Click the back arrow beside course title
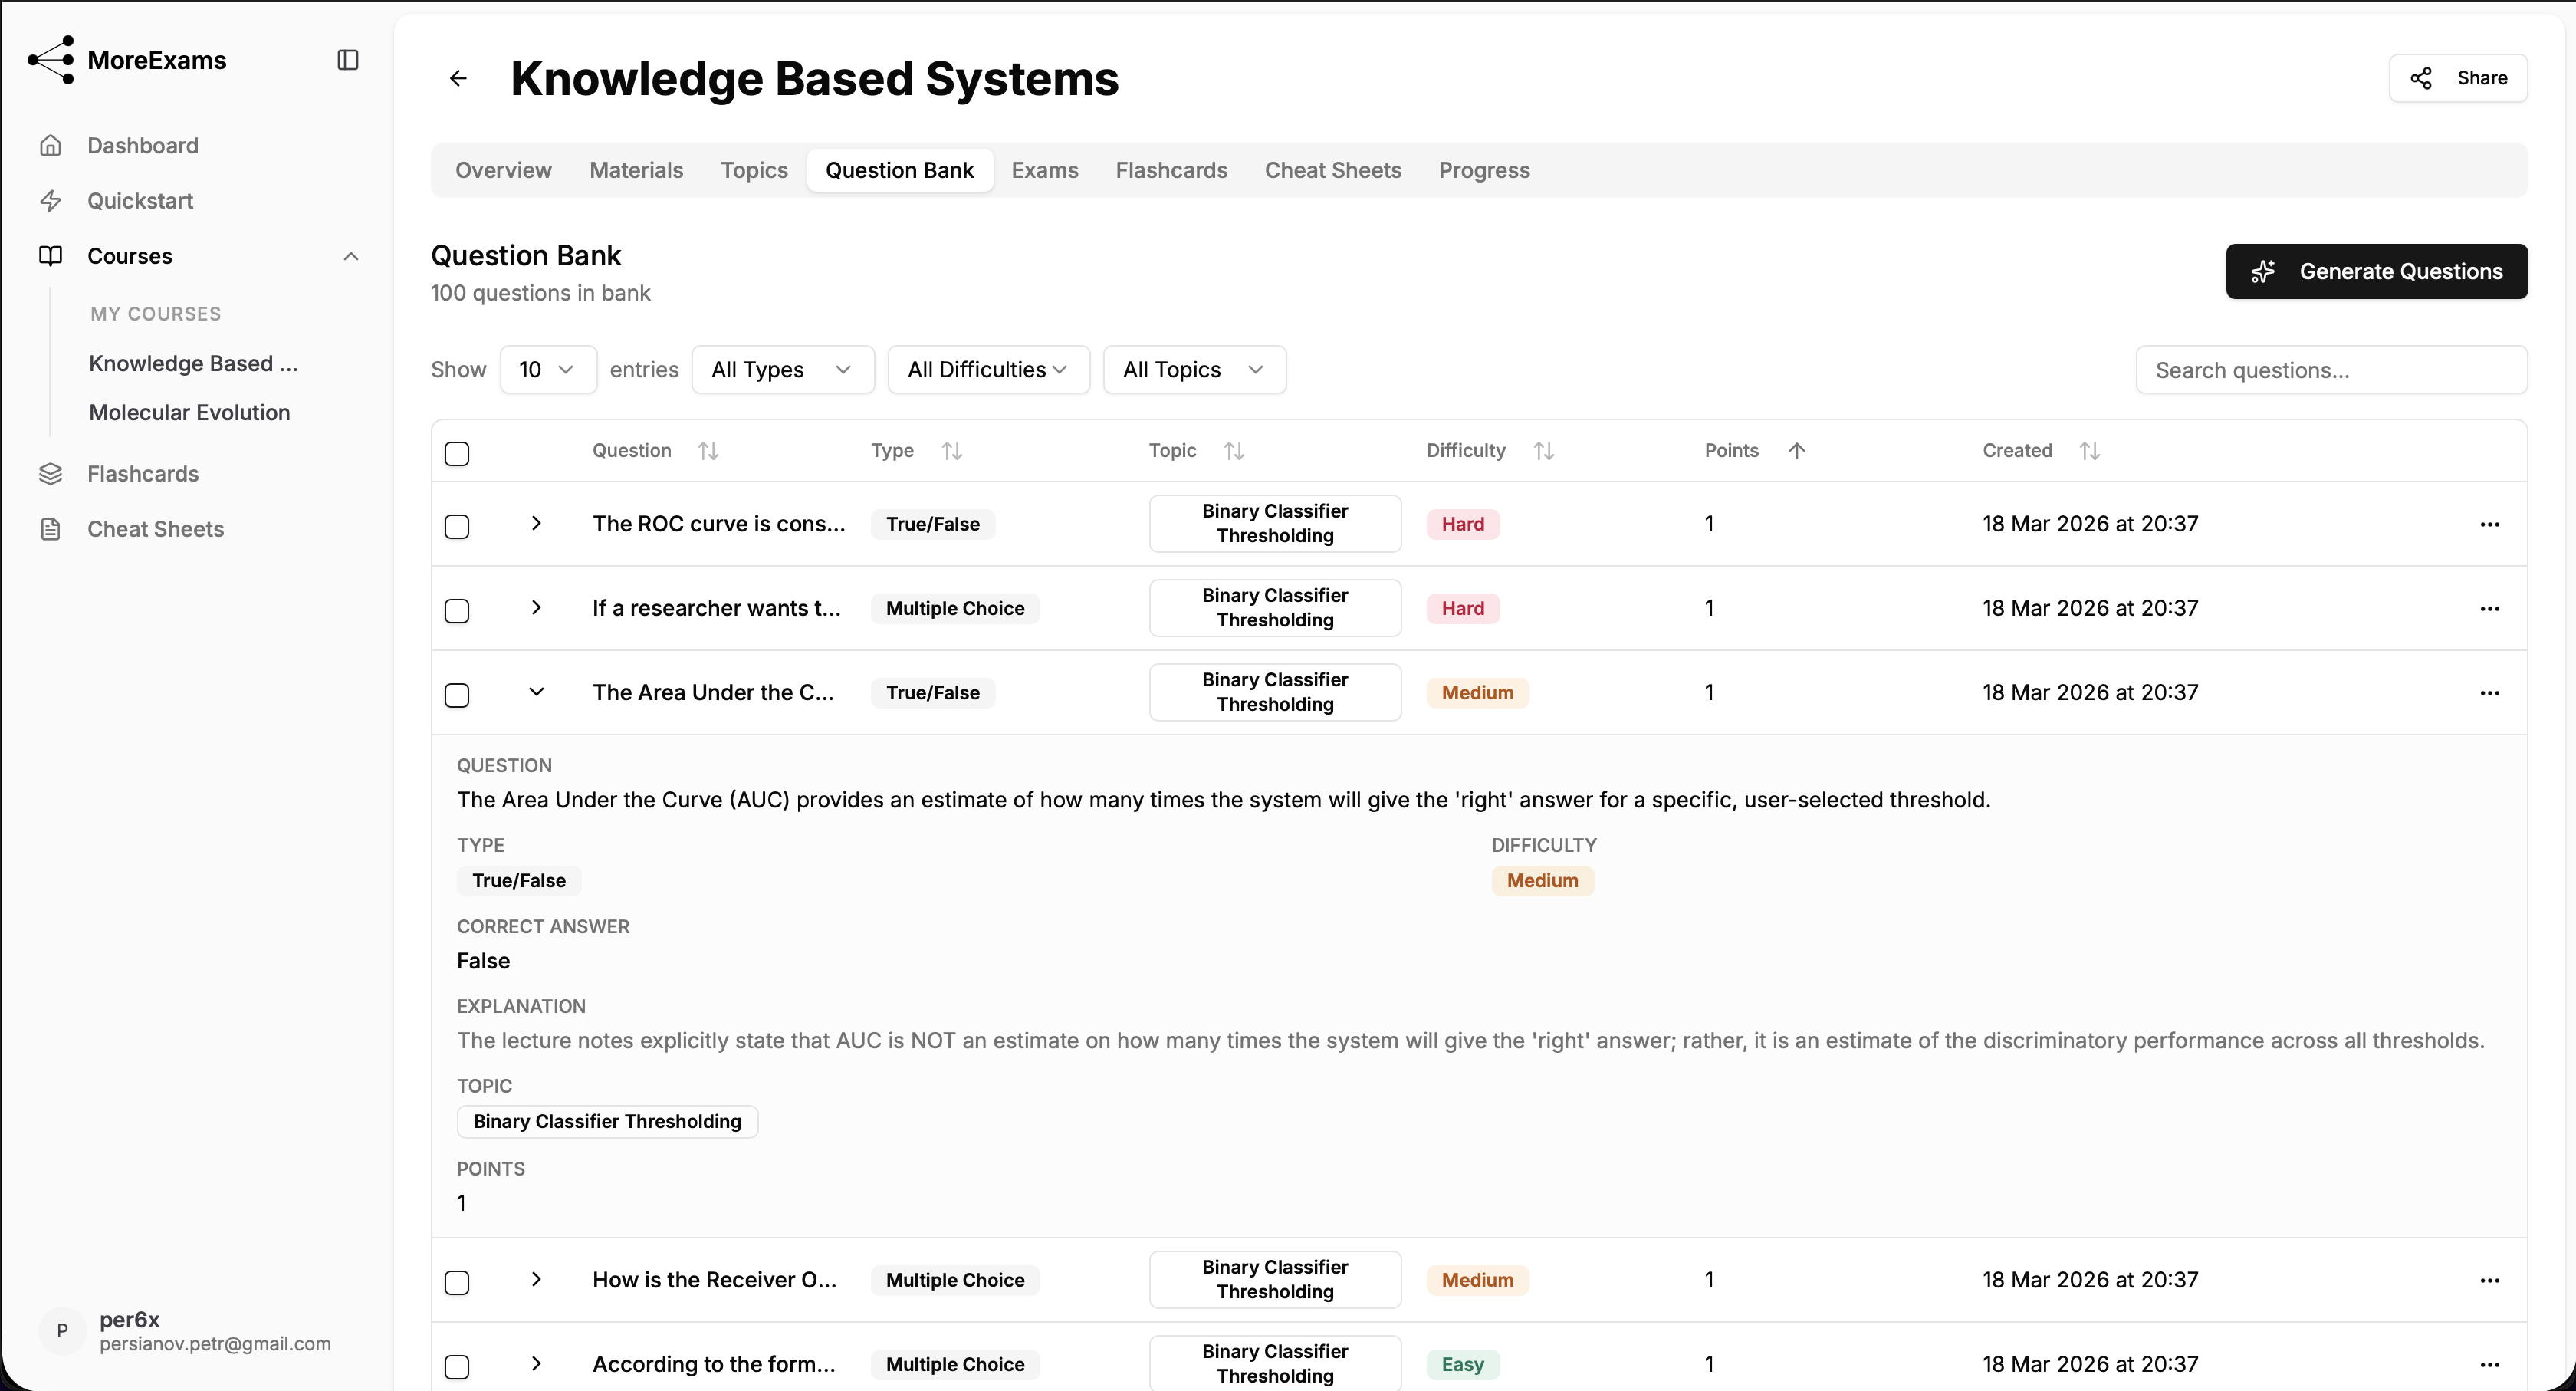The image size is (2576, 1391). click(x=458, y=78)
